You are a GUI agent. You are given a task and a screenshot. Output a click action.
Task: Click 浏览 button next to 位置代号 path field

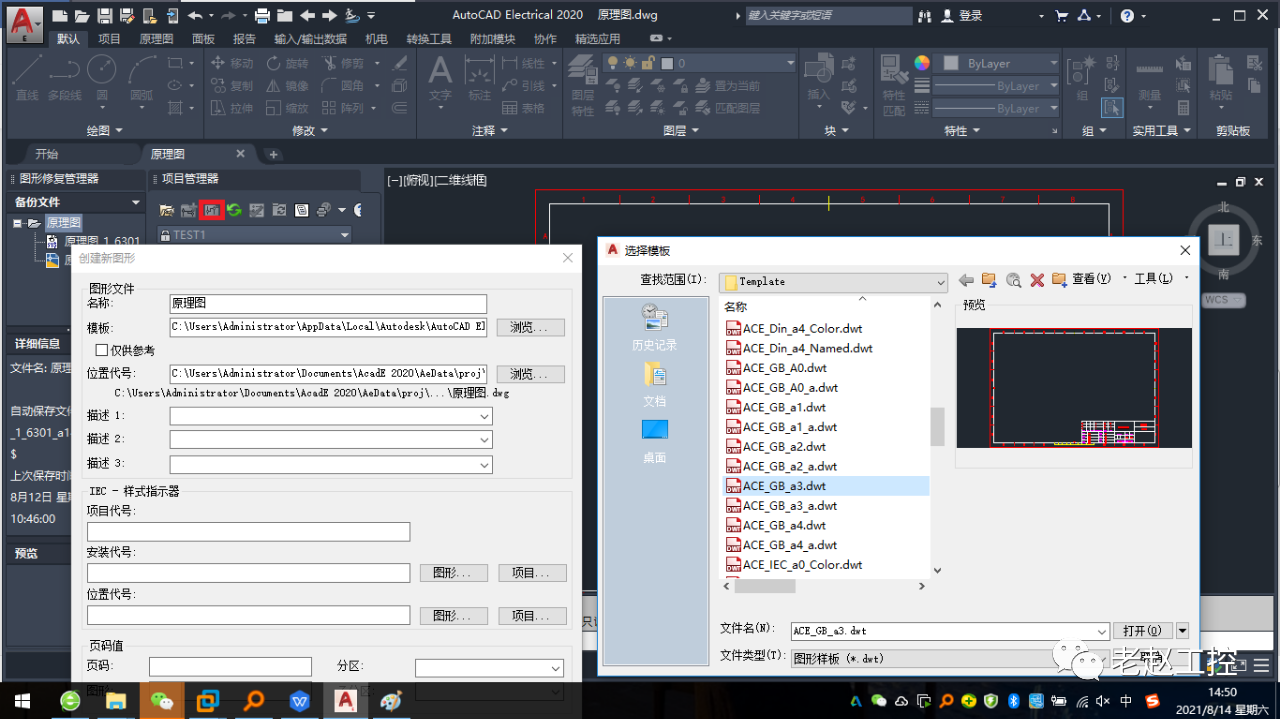click(x=530, y=374)
